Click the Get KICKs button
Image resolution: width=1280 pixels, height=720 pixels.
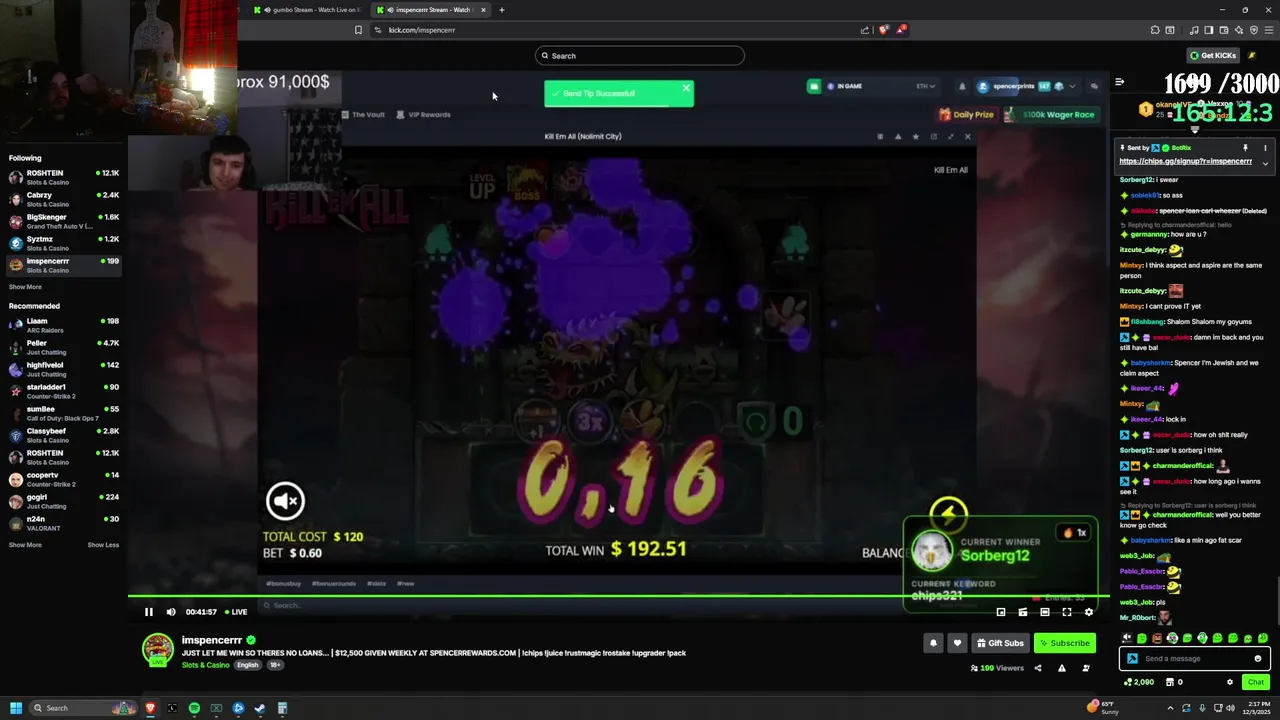[1213, 55]
